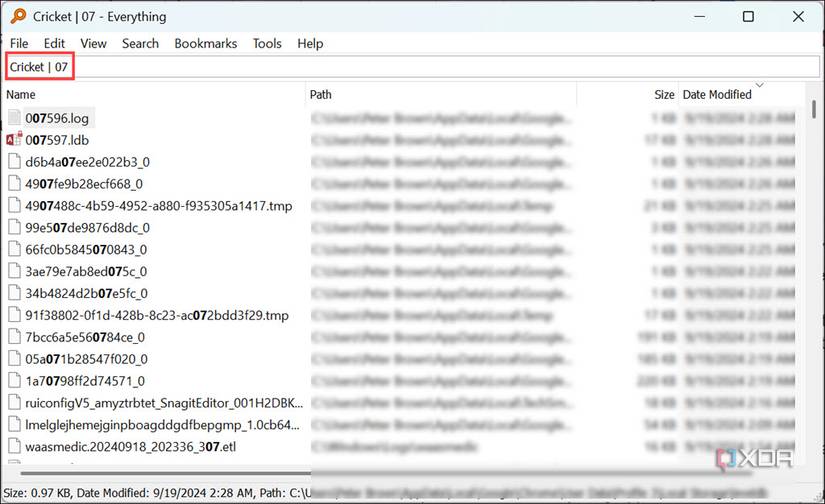Viewport: 825px width, 504px height.
Task: Open the Help menu
Action: (310, 44)
